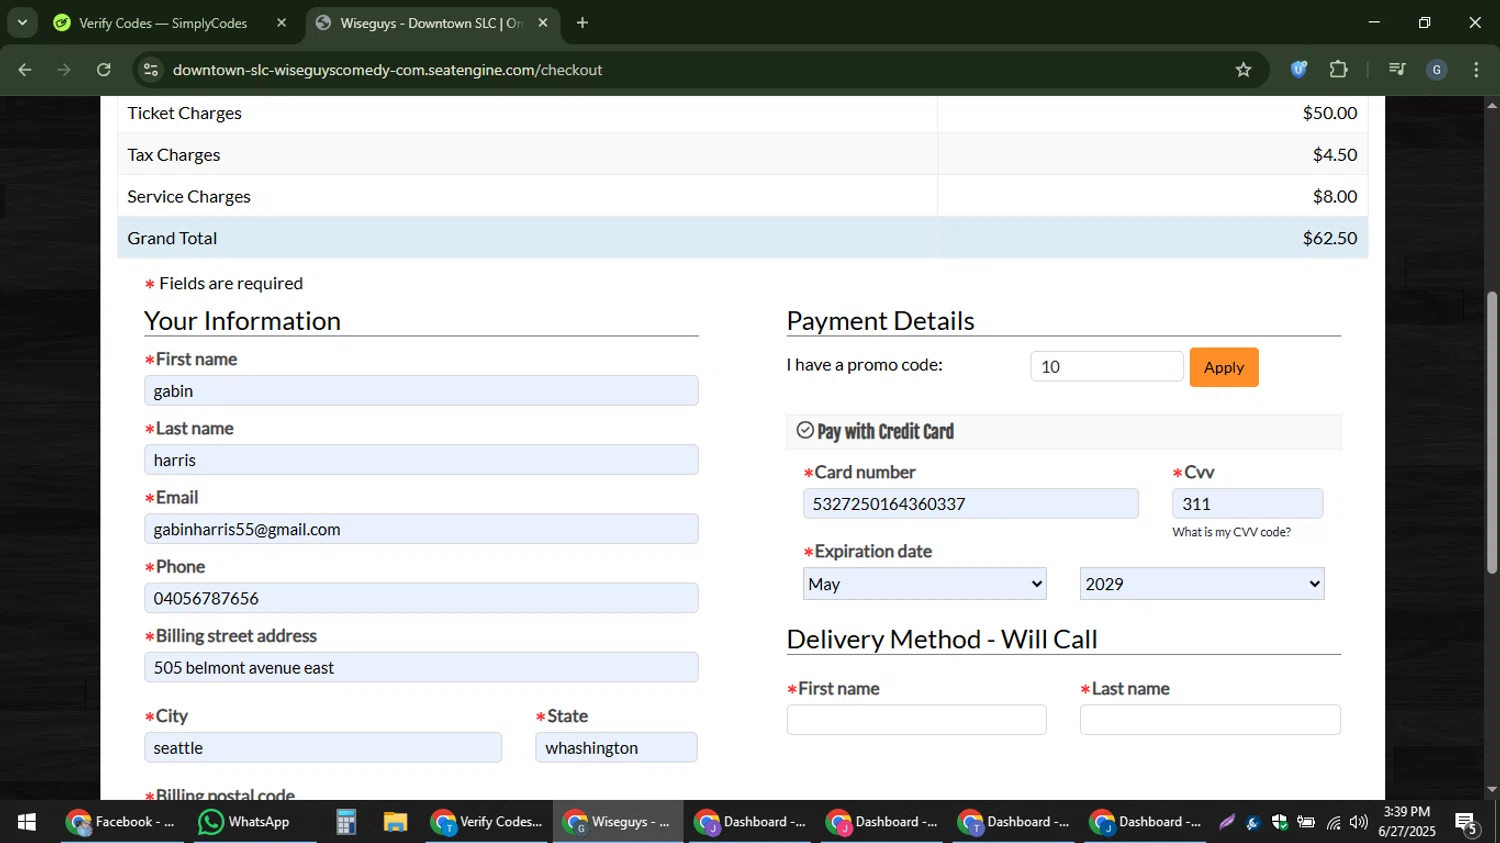This screenshot has height=843, width=1500.
Task: Click the Will Call First name field
Action: tap(917, 720)
